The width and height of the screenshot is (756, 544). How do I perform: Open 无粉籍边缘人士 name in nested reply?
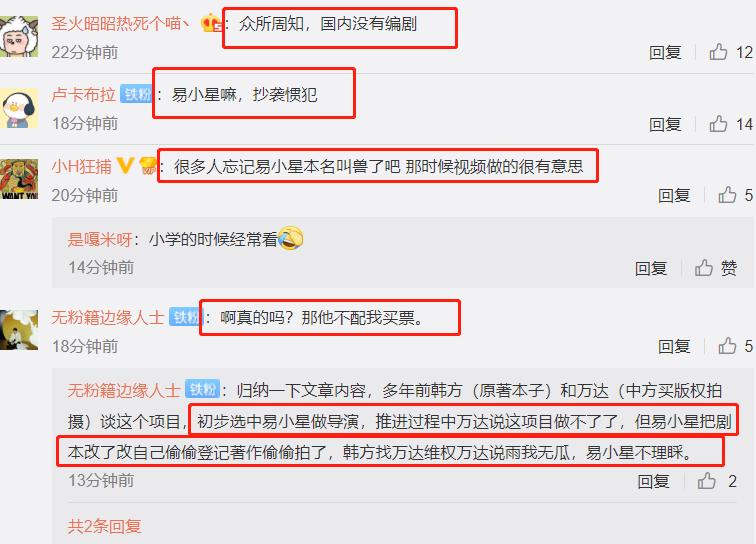point(124,390)
